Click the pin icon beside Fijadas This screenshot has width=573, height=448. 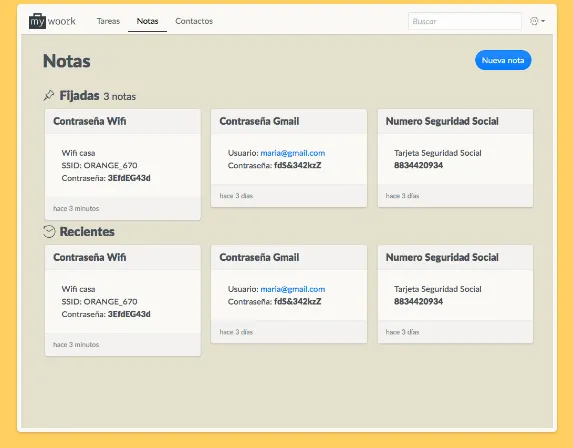[49, 95]
